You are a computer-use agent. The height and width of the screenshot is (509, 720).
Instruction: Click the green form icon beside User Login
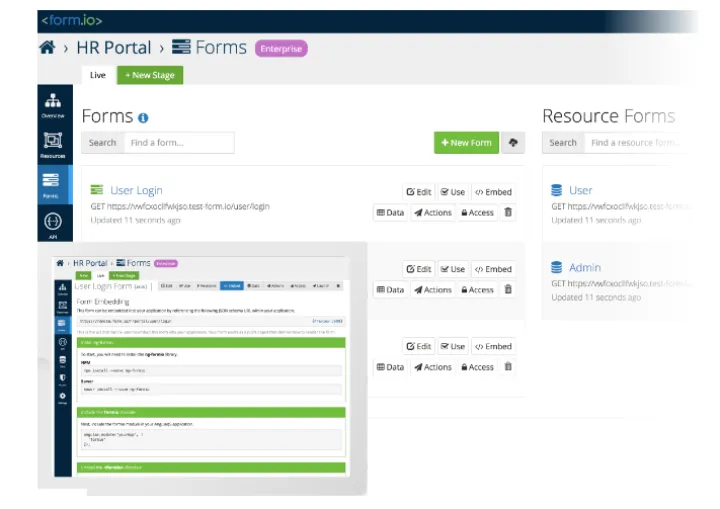pyautogui.click(x=97, y=190)
